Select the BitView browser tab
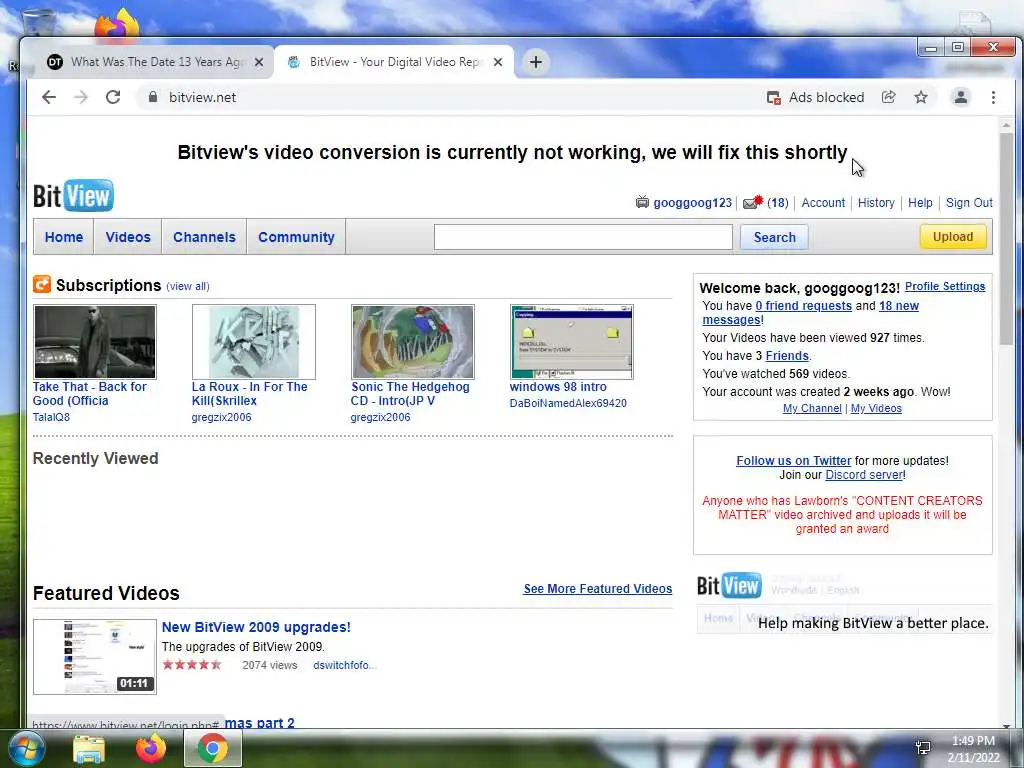1024x768 pixels. point(395,62)
